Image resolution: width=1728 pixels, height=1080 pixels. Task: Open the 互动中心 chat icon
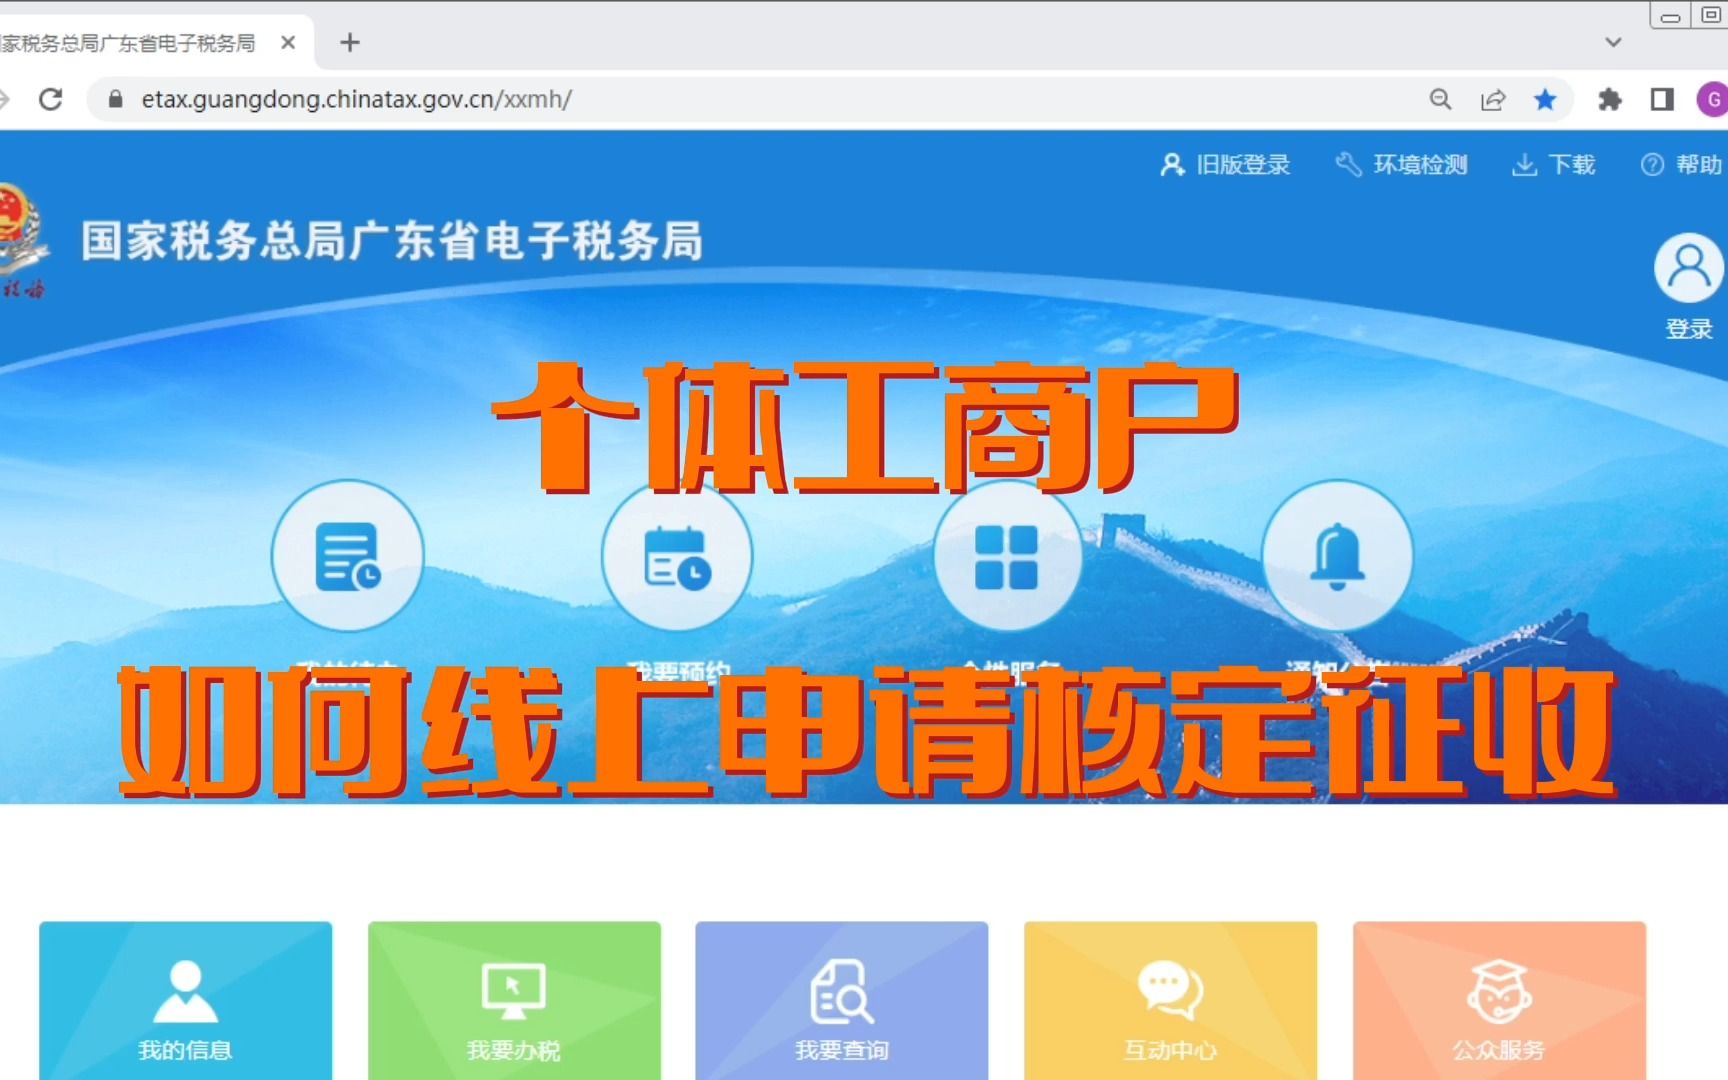click(x=1170, y=990)
